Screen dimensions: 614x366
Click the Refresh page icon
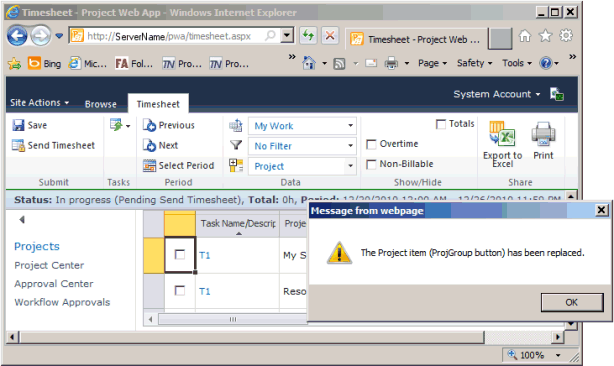[308, 36]
